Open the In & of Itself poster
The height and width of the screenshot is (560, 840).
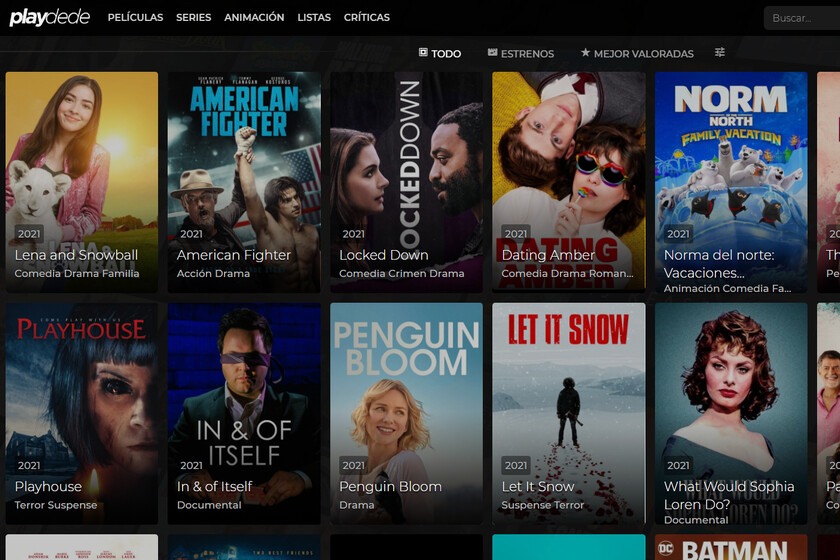[244, 413]
